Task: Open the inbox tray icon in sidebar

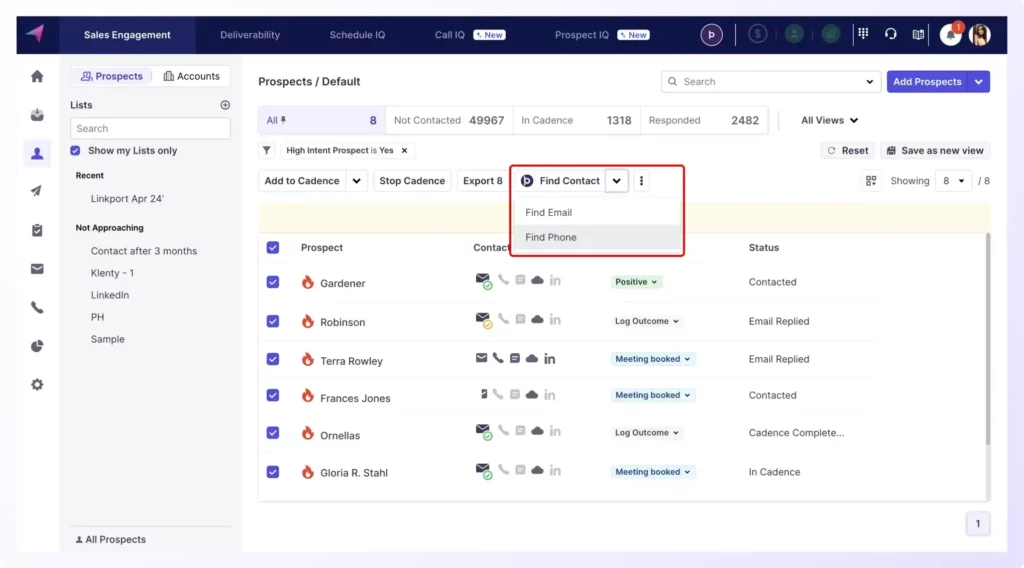Action: point(37,115)
